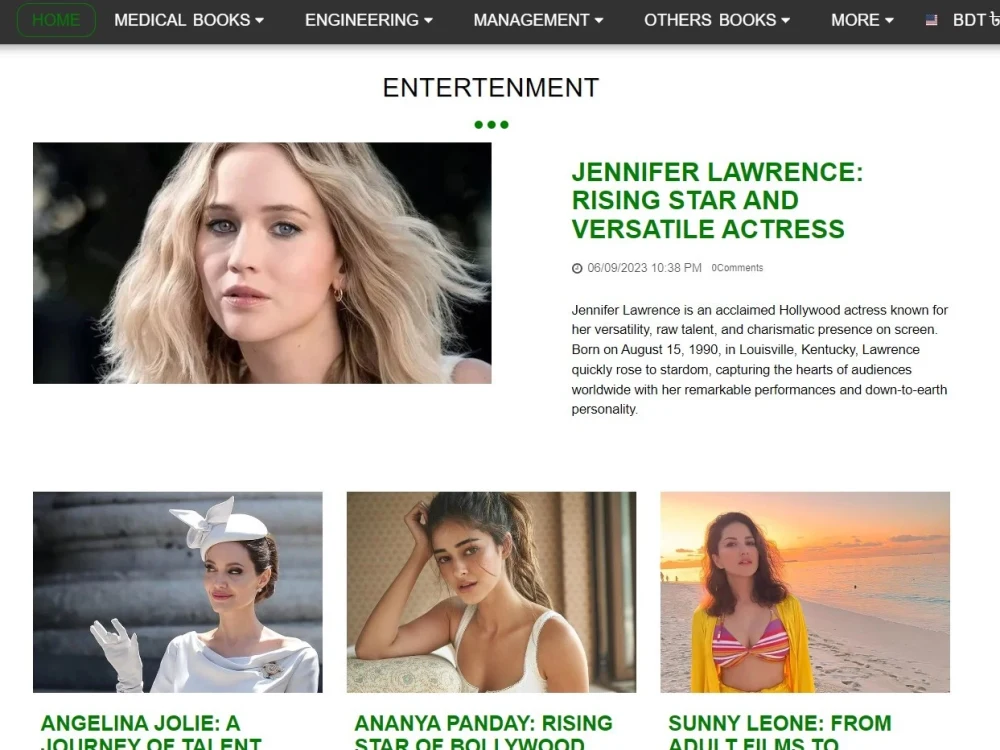Open the Ananya Panday article image

click(x=491, y=592)
